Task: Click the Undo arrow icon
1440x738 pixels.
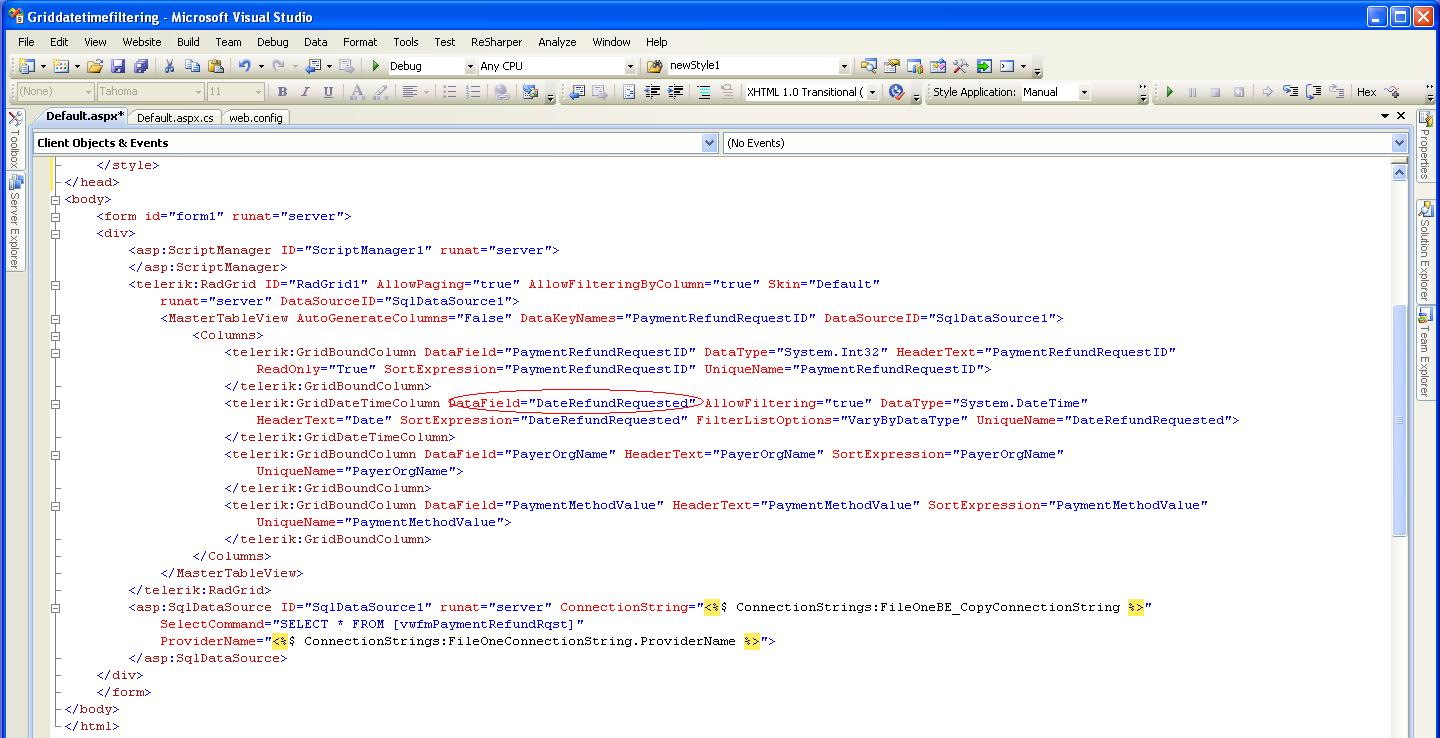Action: tap(245, 66)
